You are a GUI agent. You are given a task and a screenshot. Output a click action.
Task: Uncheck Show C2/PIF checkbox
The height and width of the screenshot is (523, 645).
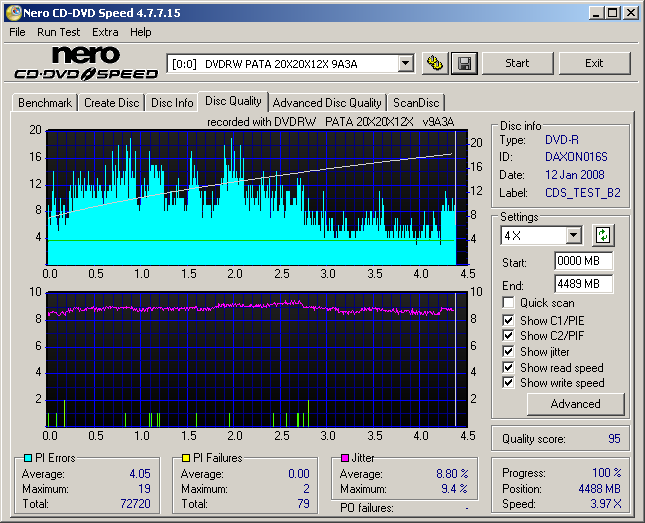point(508,335)
